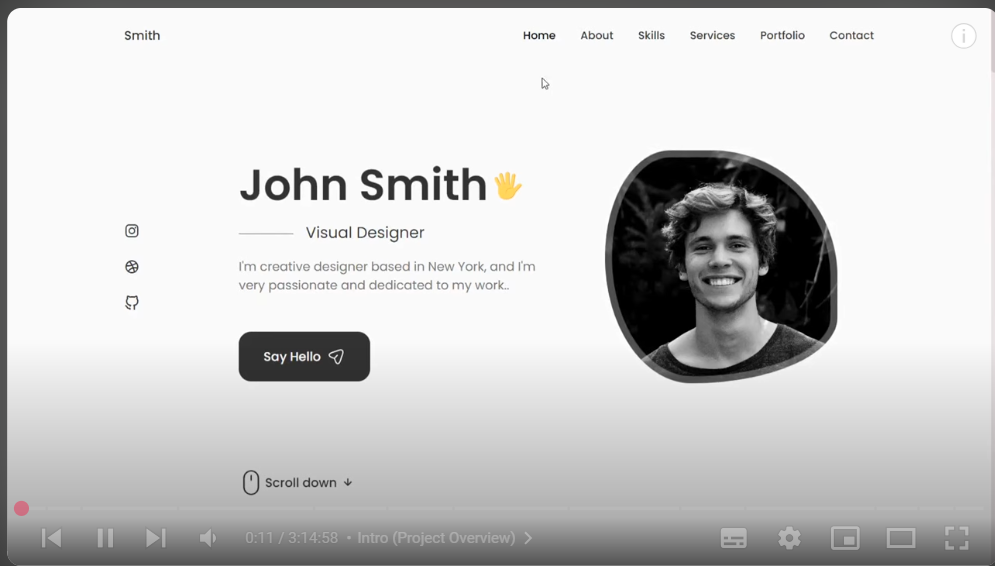This screenshot has width=995, height=566.
Task: Toggle miniplayer mode
Action: 845,538
